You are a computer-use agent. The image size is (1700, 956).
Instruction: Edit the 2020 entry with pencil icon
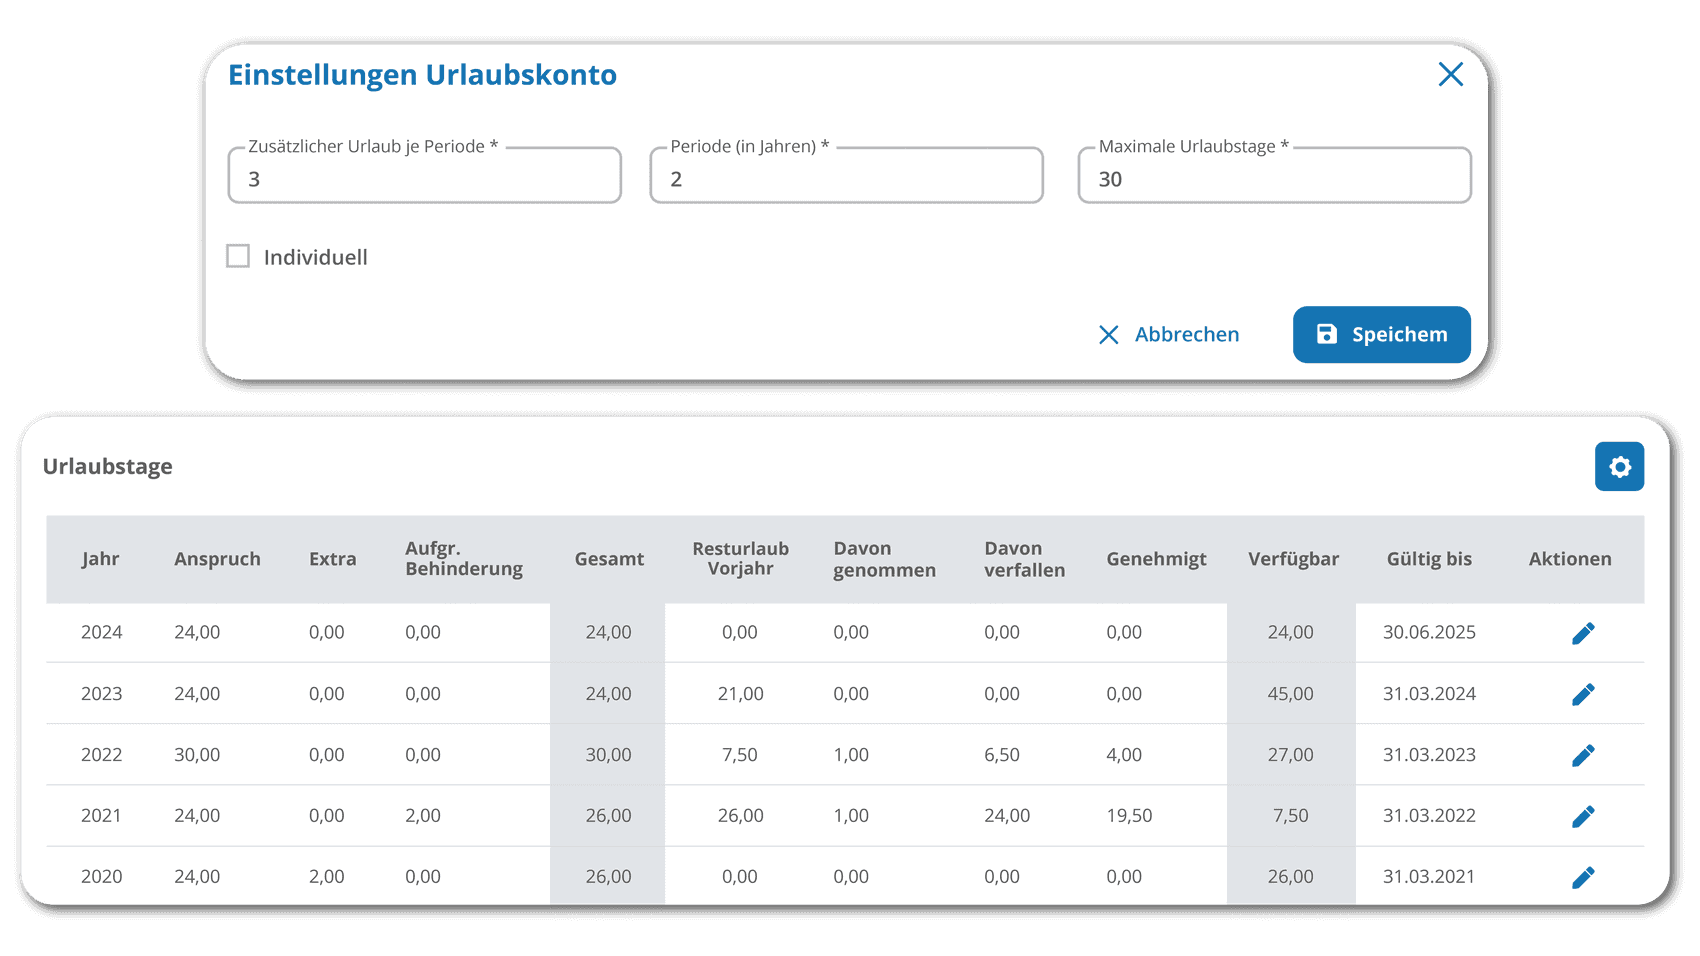[1584, 876]
